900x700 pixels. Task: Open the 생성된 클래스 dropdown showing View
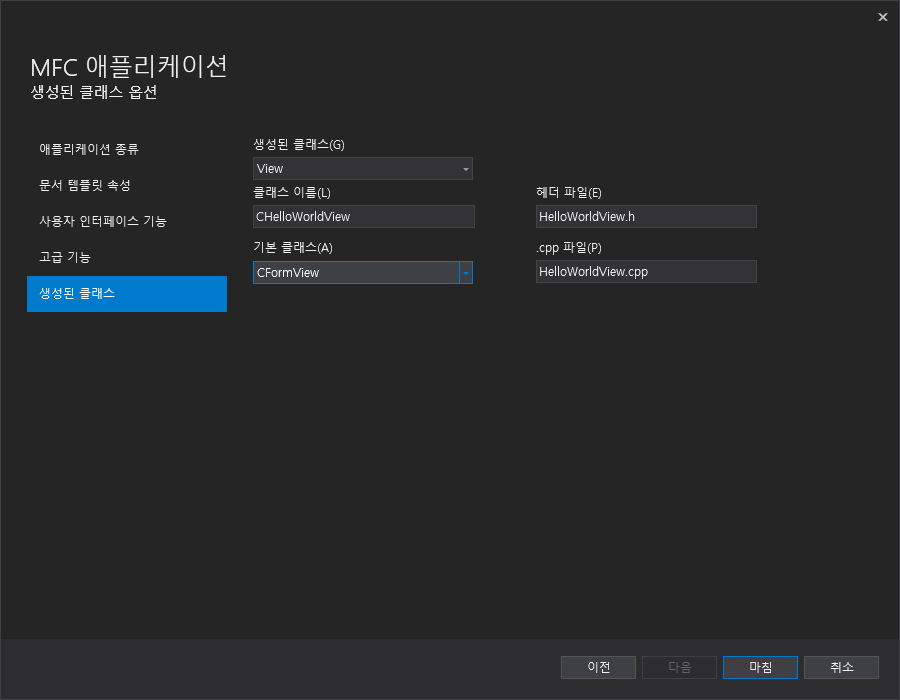click(x=363, y=169)
